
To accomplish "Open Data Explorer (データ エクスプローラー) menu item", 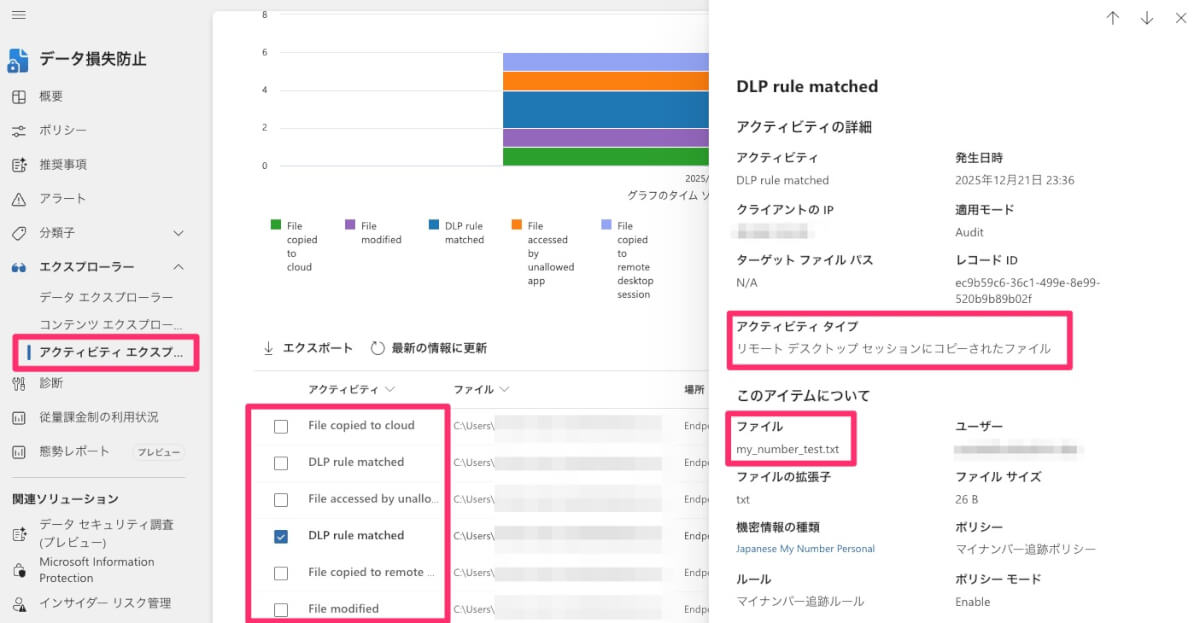I will coord(106,298).
